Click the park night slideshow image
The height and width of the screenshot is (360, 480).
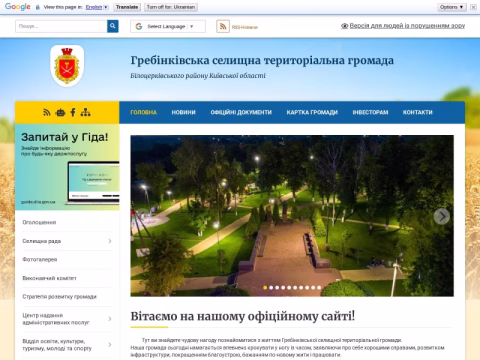(x=292, y=216)
